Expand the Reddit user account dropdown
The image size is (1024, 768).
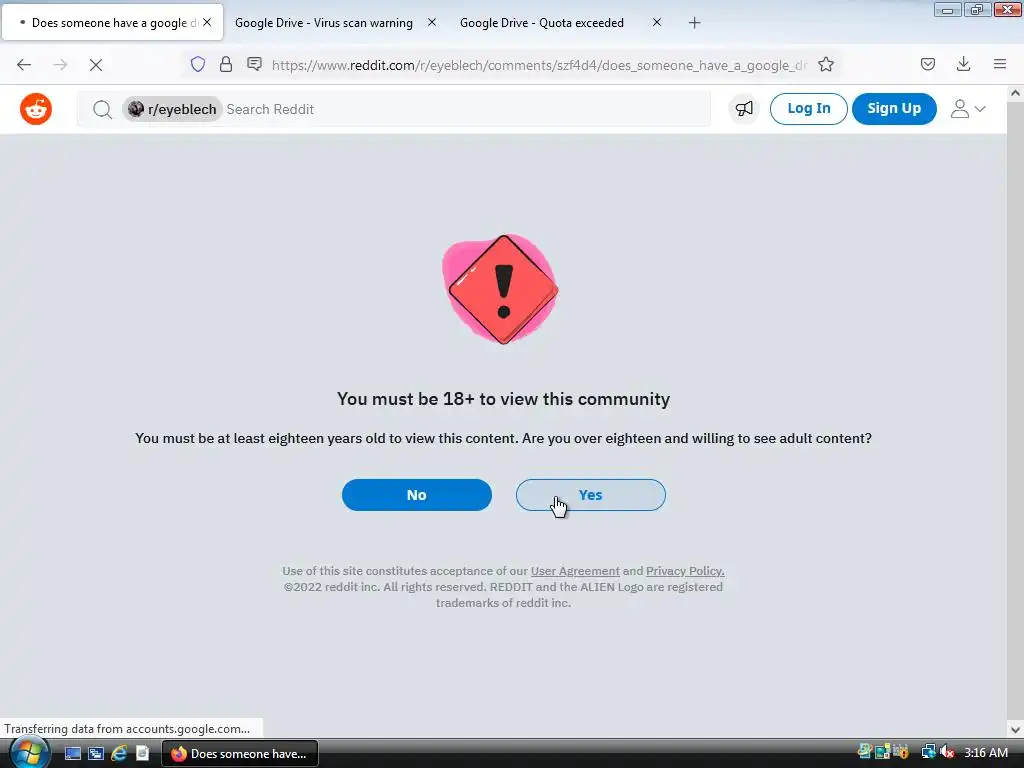coord(968,109)
